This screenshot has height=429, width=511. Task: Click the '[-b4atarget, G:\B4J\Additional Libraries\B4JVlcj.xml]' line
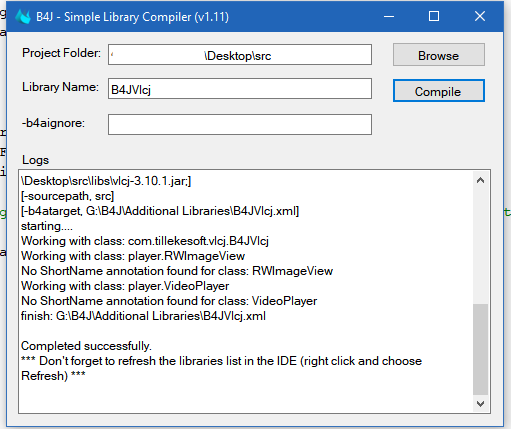[160, 211]
